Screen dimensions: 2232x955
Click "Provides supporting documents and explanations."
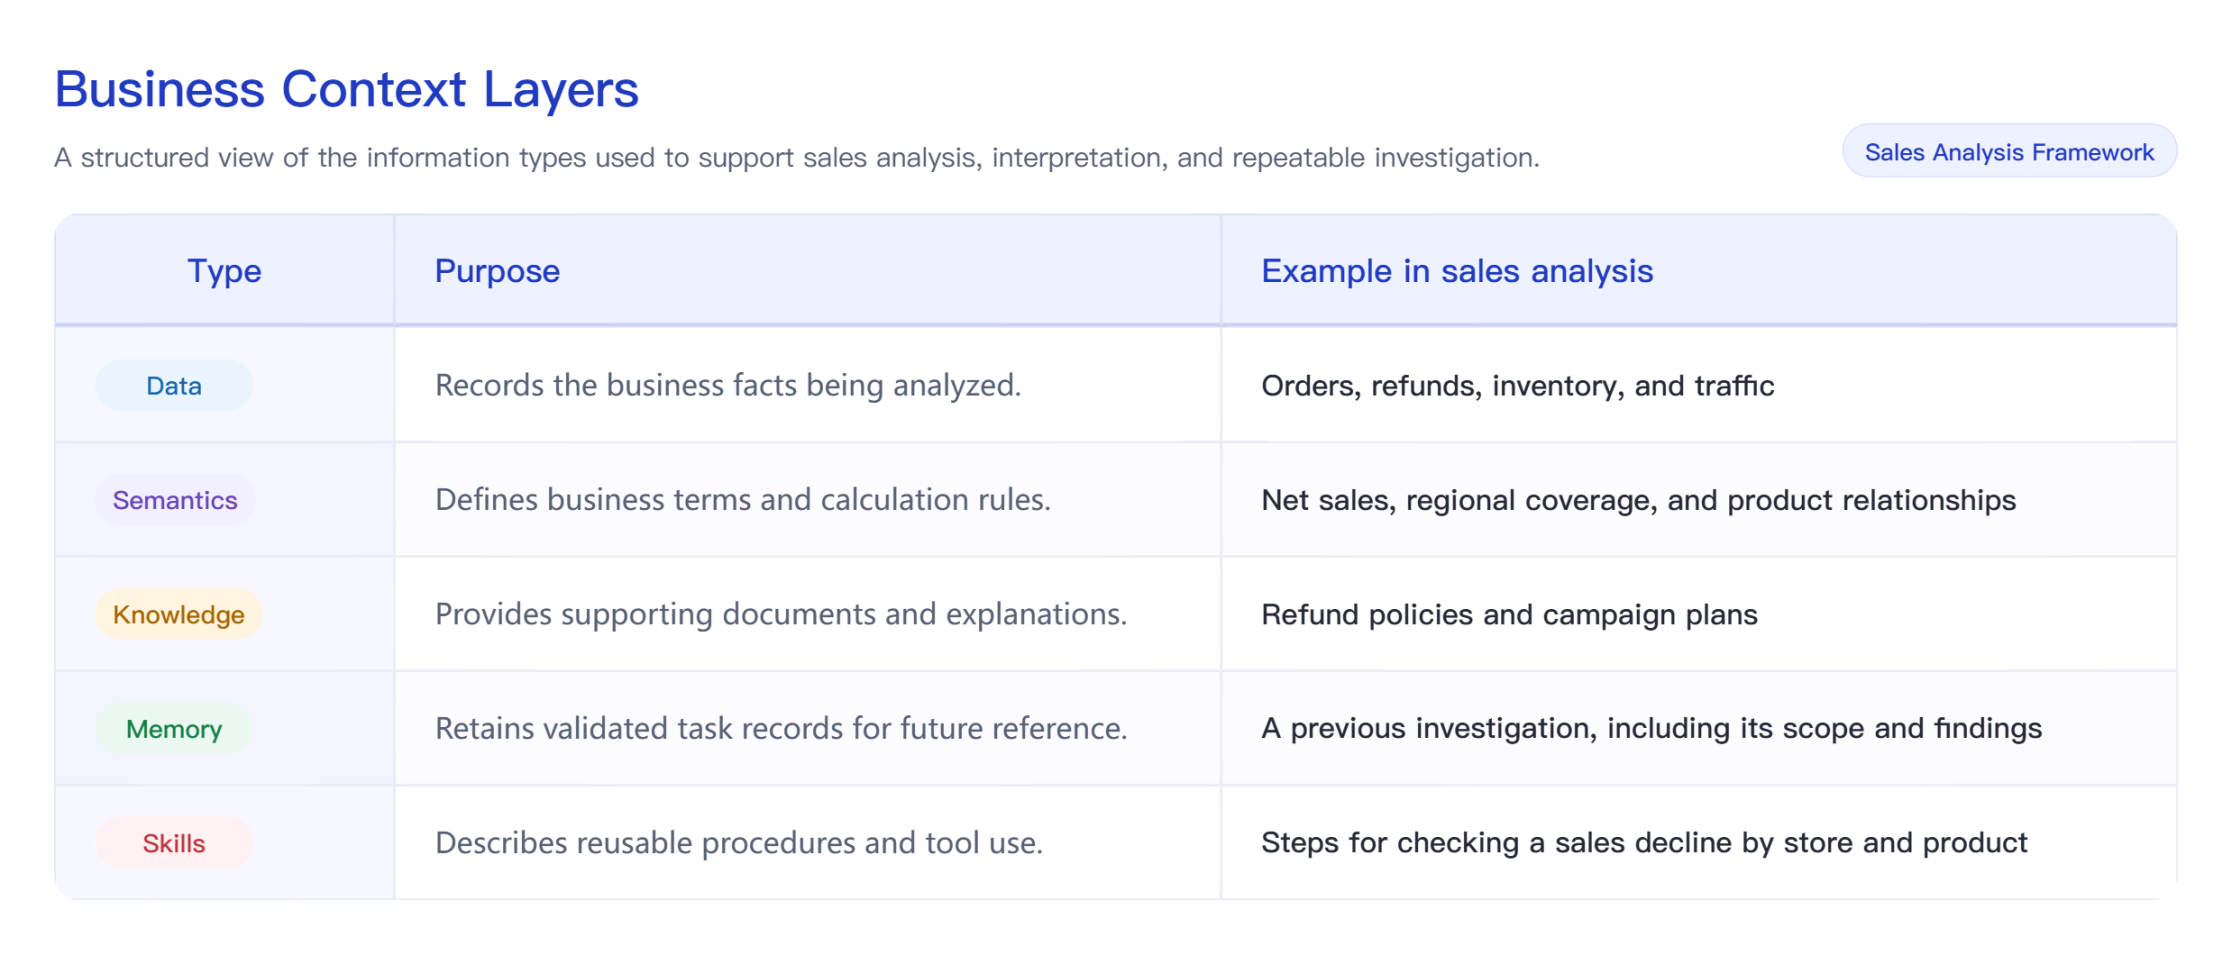tap(781, 614)
